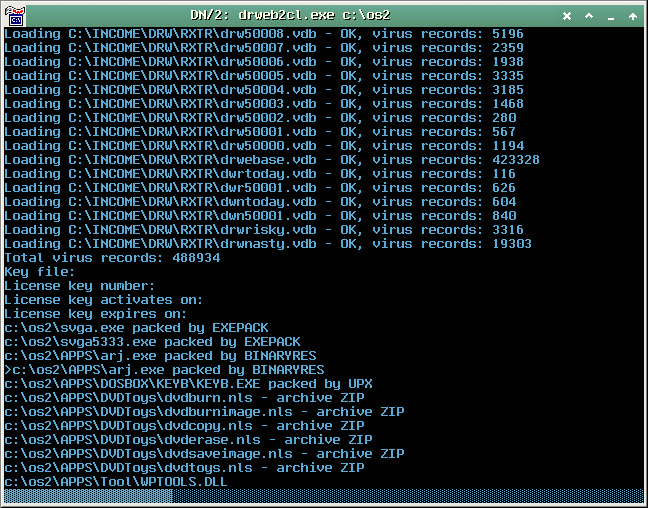Click the record count 19303
This screenshot has height=508, width=648.
pos(512,244)
